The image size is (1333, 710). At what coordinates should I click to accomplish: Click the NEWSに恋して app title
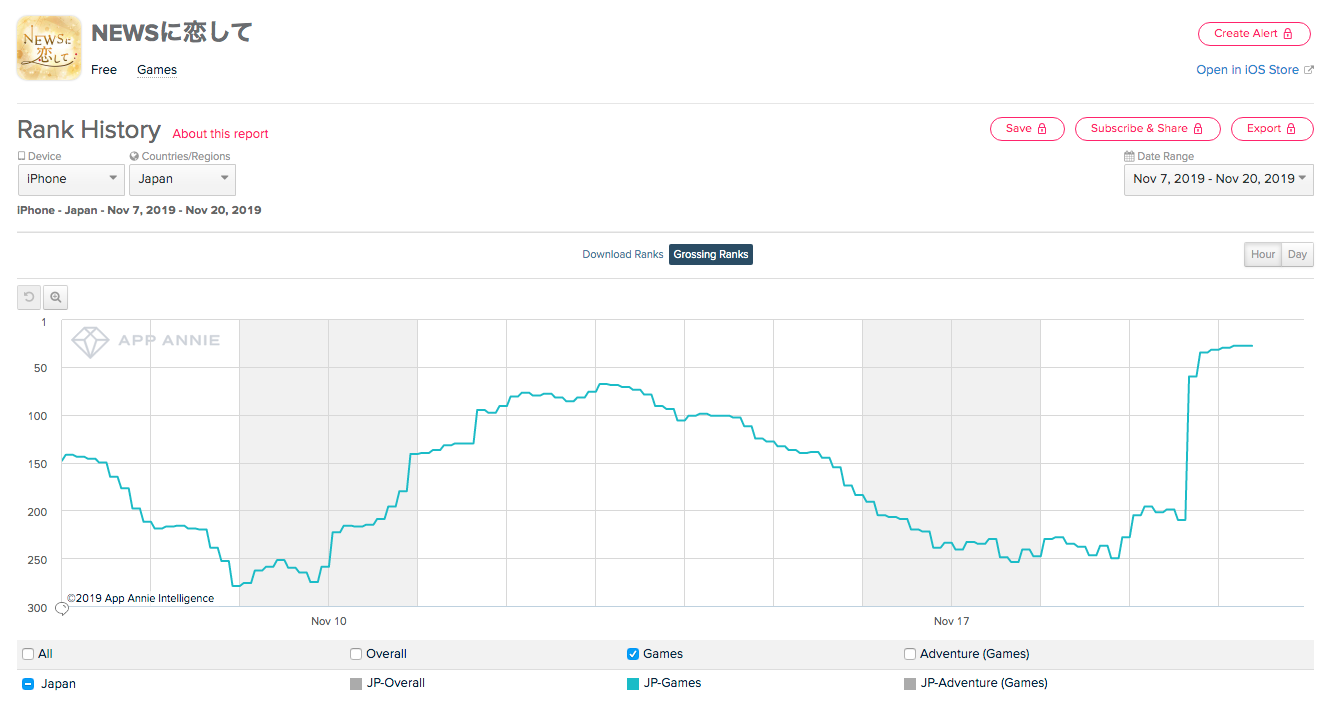(x=171, y=33)
